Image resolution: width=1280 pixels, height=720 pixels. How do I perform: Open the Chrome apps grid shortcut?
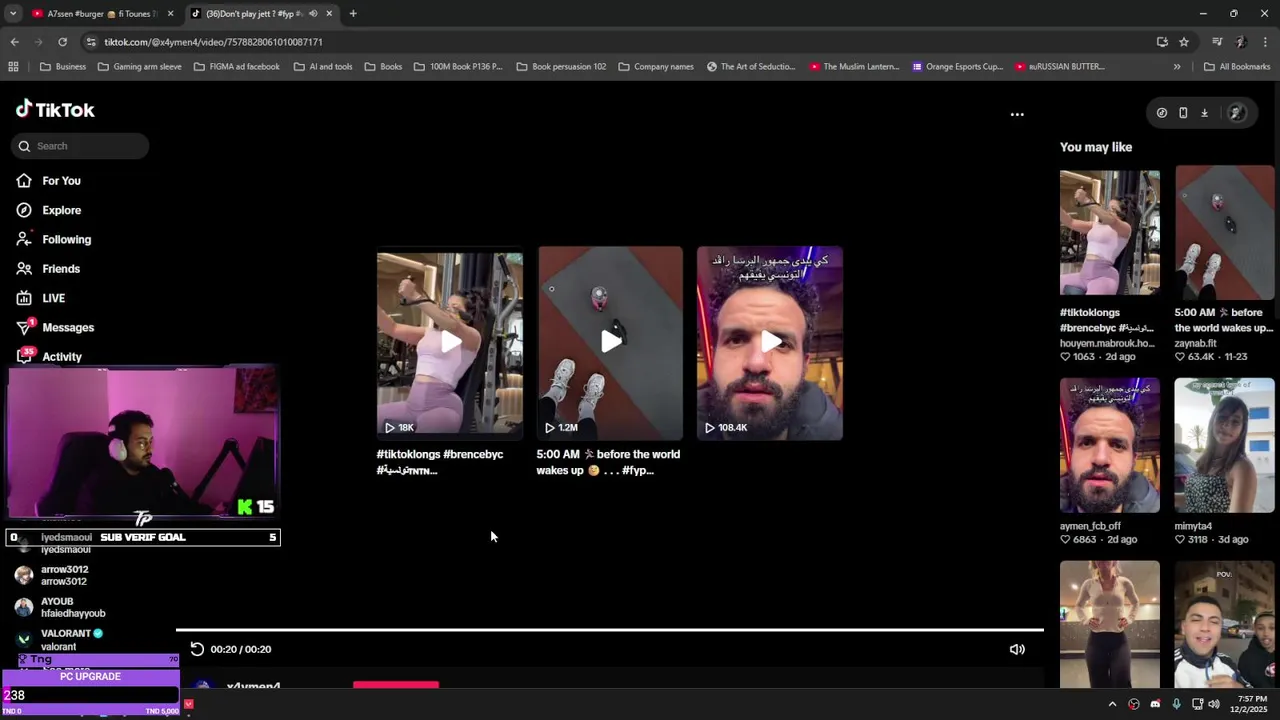(x=13, y=67)
